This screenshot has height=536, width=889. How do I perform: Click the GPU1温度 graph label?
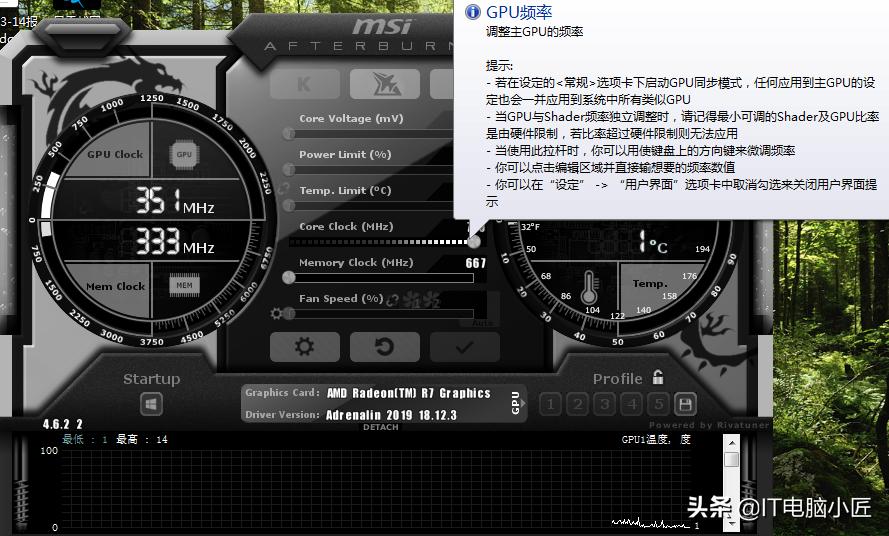pyautogui.click(x=656, y=440)
